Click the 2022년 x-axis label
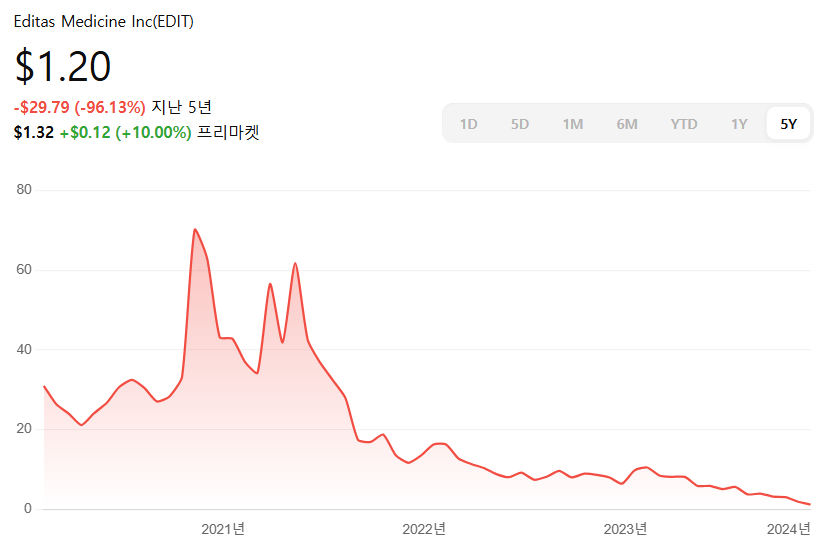The width and height of the screenshot is (840, 547). 424,529
